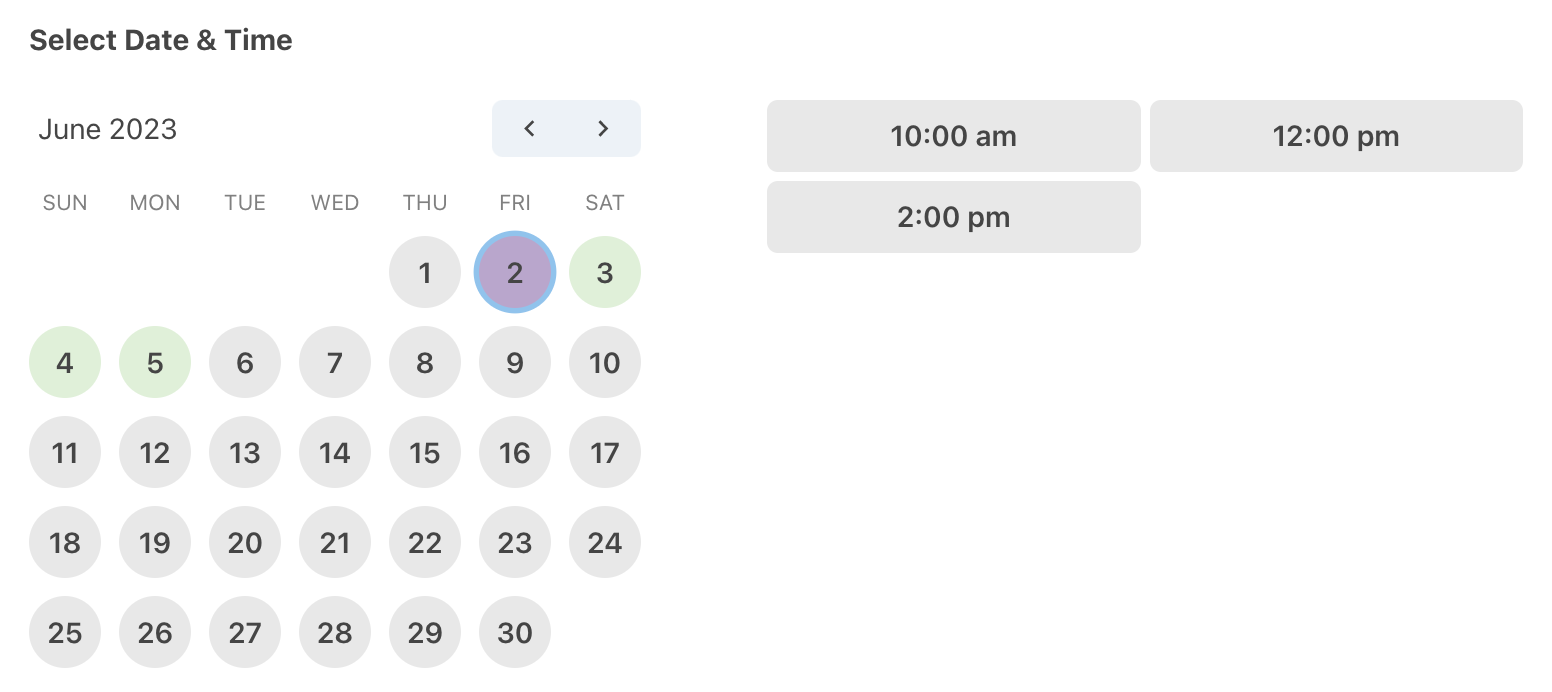Select June 2 highlighted date
This screenshot has height=692, width=1552.
(515, 272)
